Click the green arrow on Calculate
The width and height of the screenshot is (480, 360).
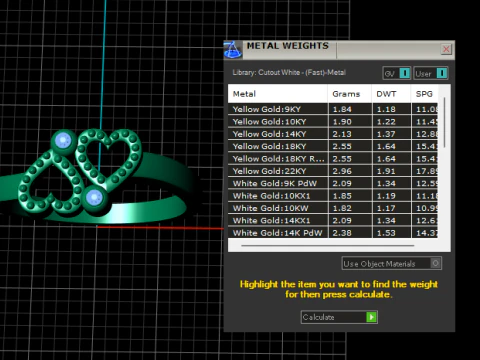(x=371, y=317)
